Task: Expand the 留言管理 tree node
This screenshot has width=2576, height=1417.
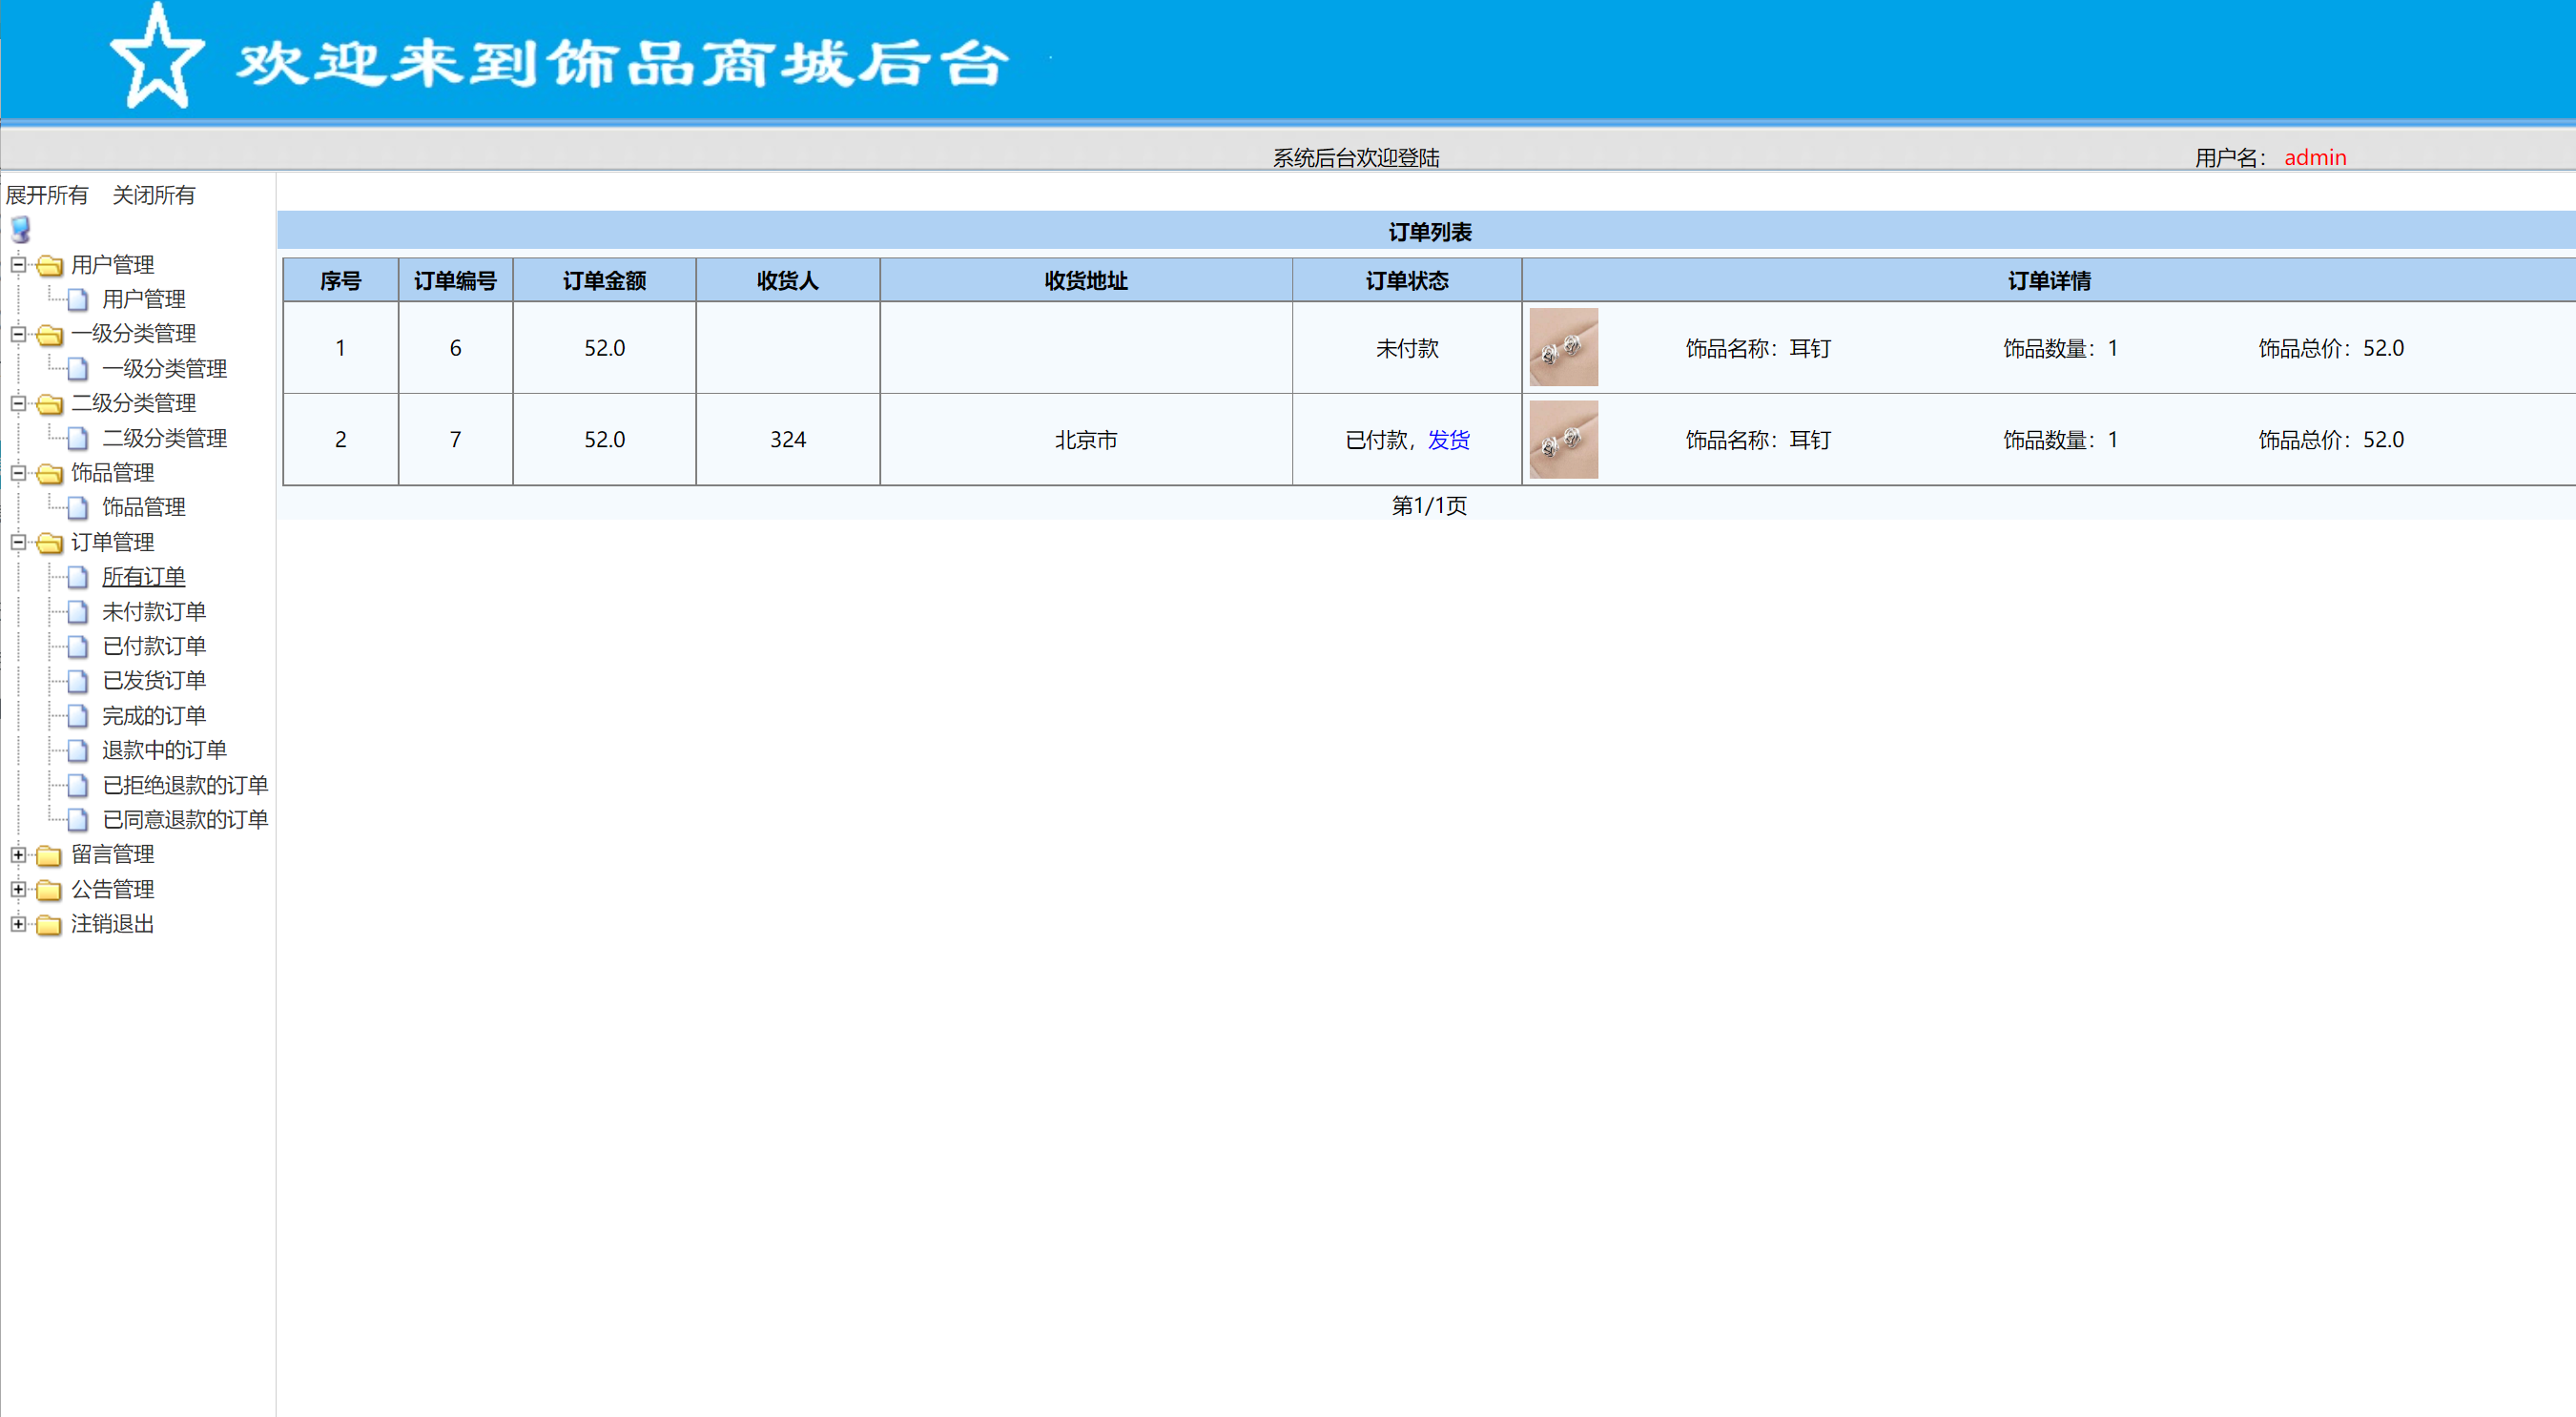Action: 18,855
